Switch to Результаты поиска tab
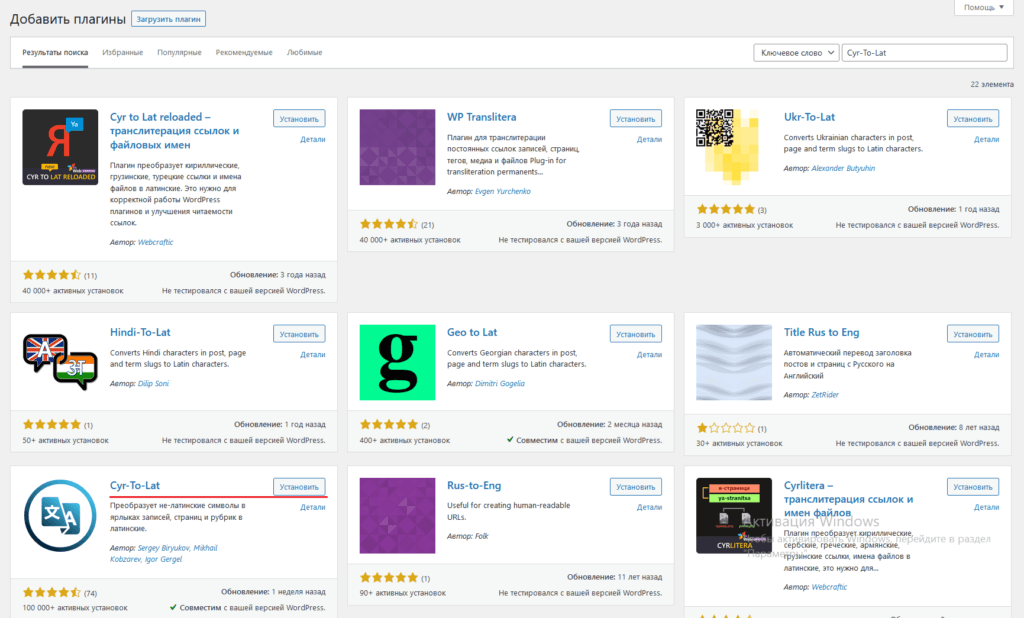Viewport: 1024px width, 618px height. (55, 52)
